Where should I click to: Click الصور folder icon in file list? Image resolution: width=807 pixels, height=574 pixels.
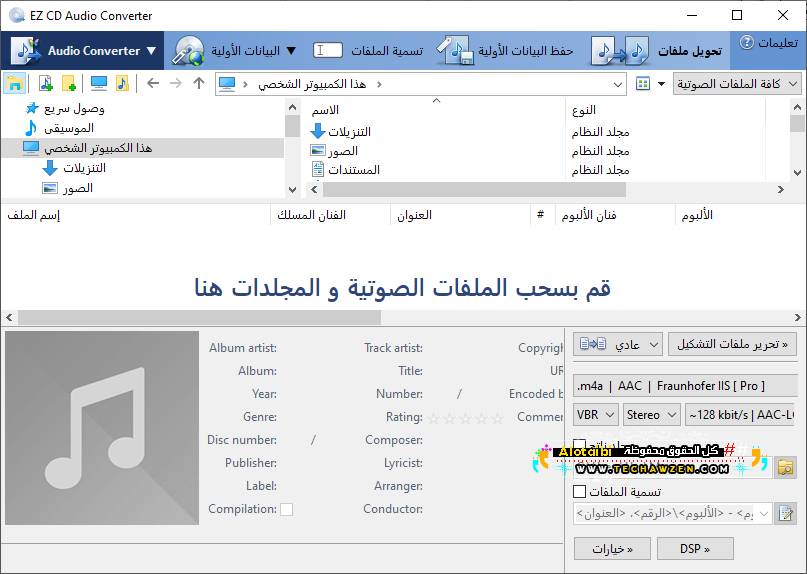click(x=318, y=151)
